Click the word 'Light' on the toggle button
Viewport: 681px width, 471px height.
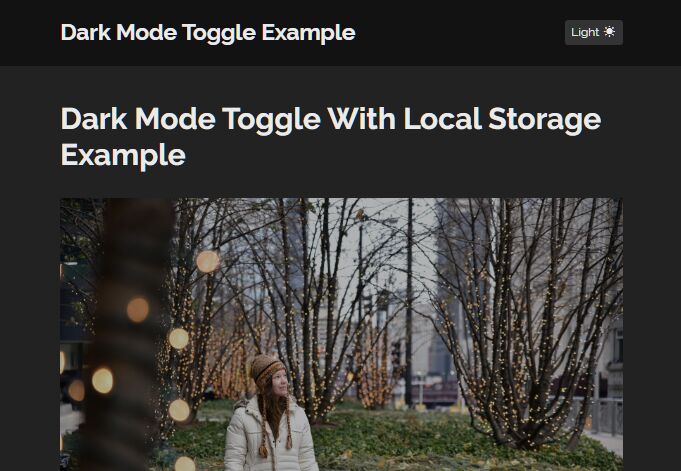coord(585,33)
